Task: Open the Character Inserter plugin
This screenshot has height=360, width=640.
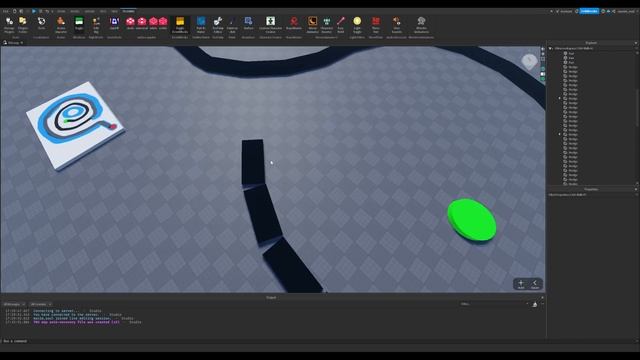Action: (x=327, y=24)
